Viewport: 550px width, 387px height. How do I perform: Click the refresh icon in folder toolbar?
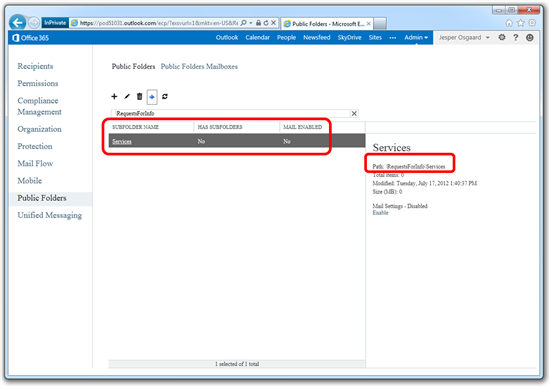point(165,96)
